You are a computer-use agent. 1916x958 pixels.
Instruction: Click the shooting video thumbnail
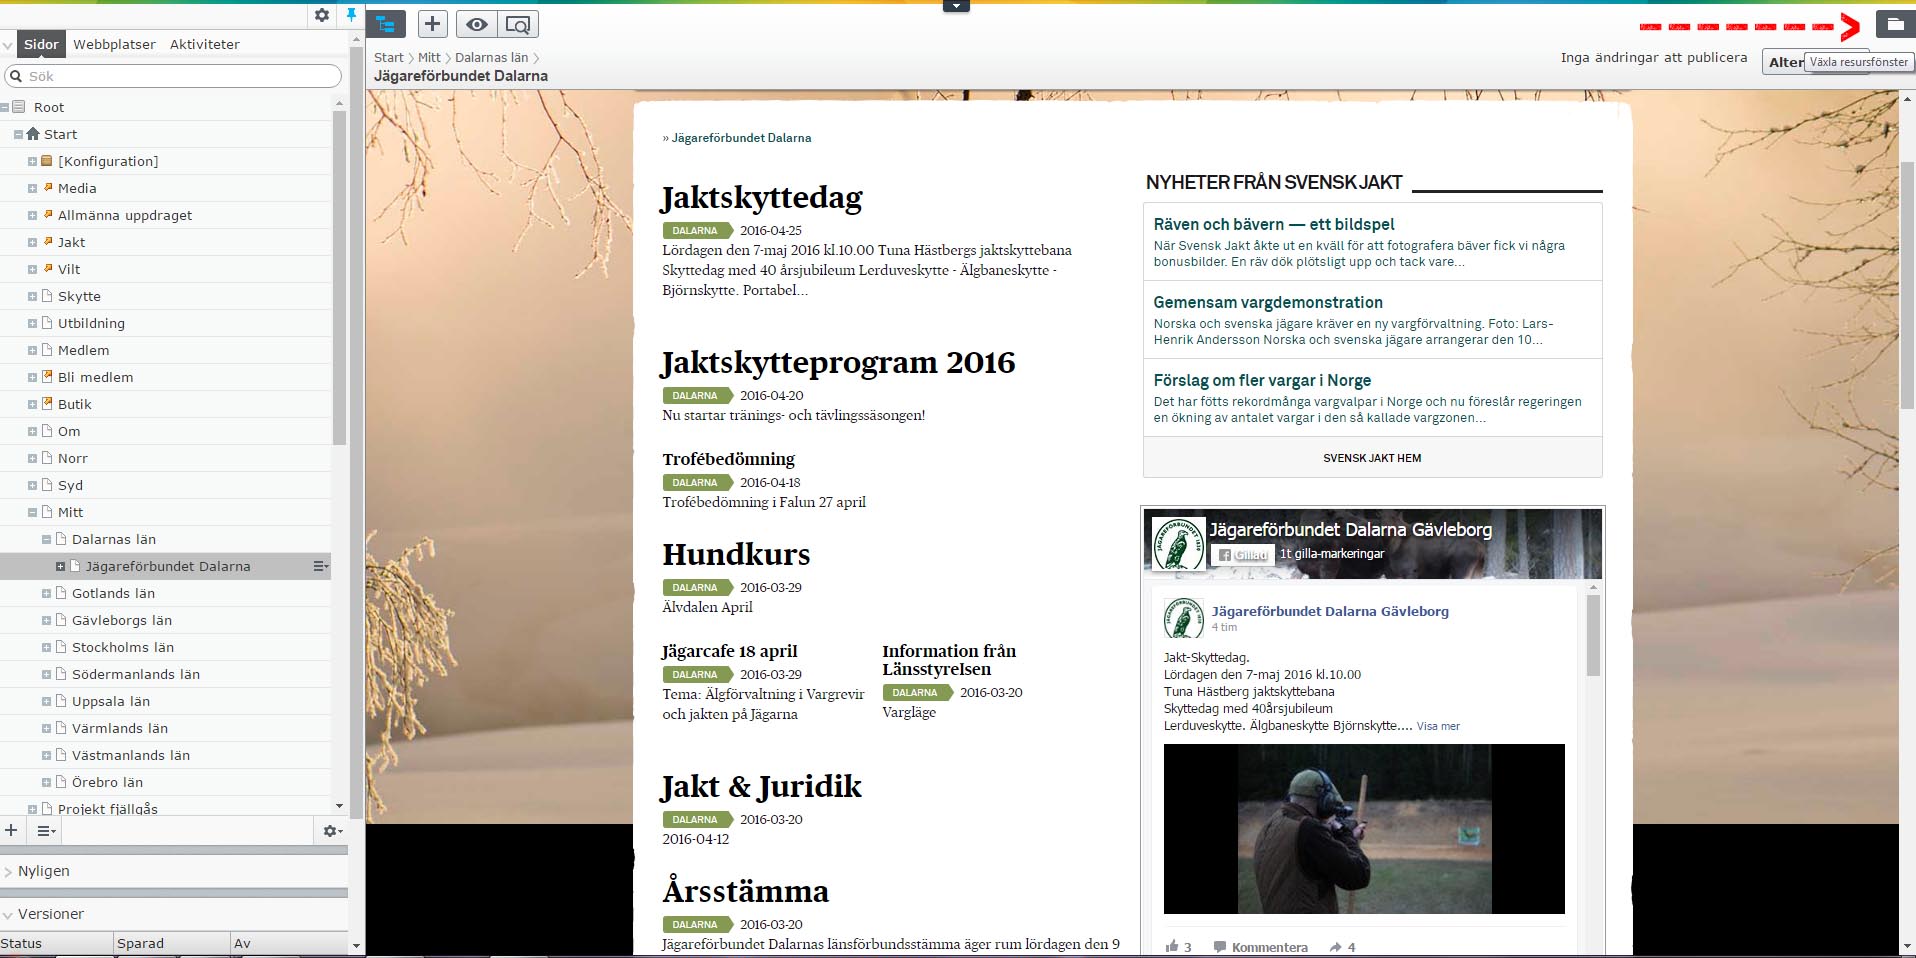(1364, 828)
